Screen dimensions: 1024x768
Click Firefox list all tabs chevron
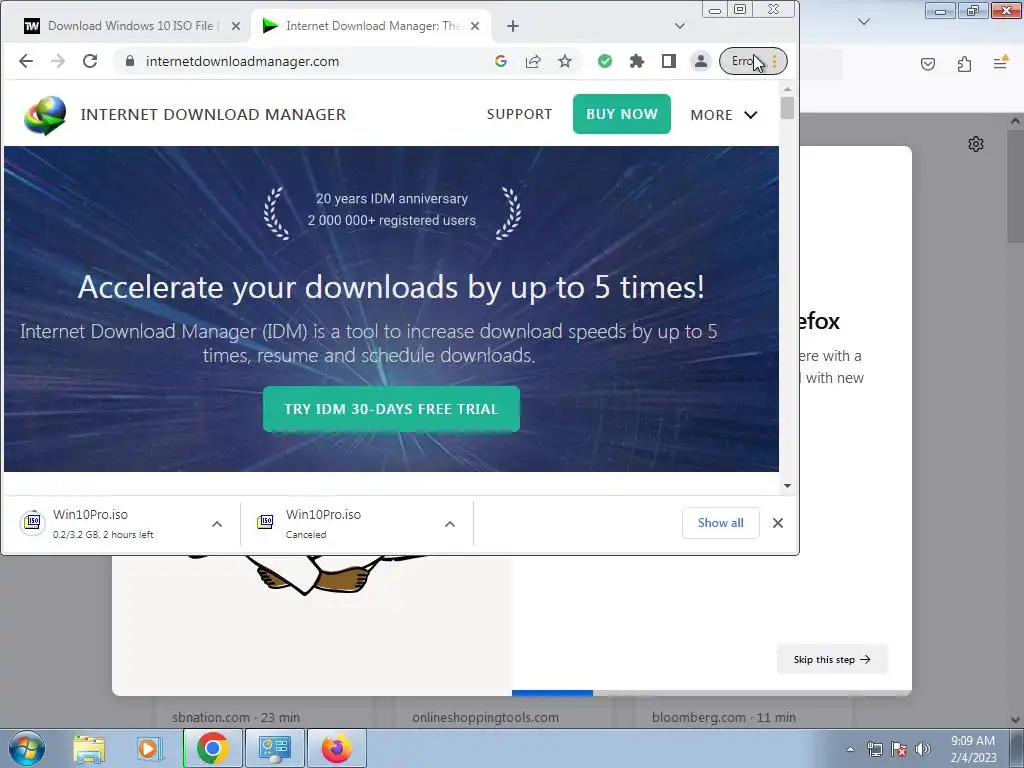click(863, 22)
